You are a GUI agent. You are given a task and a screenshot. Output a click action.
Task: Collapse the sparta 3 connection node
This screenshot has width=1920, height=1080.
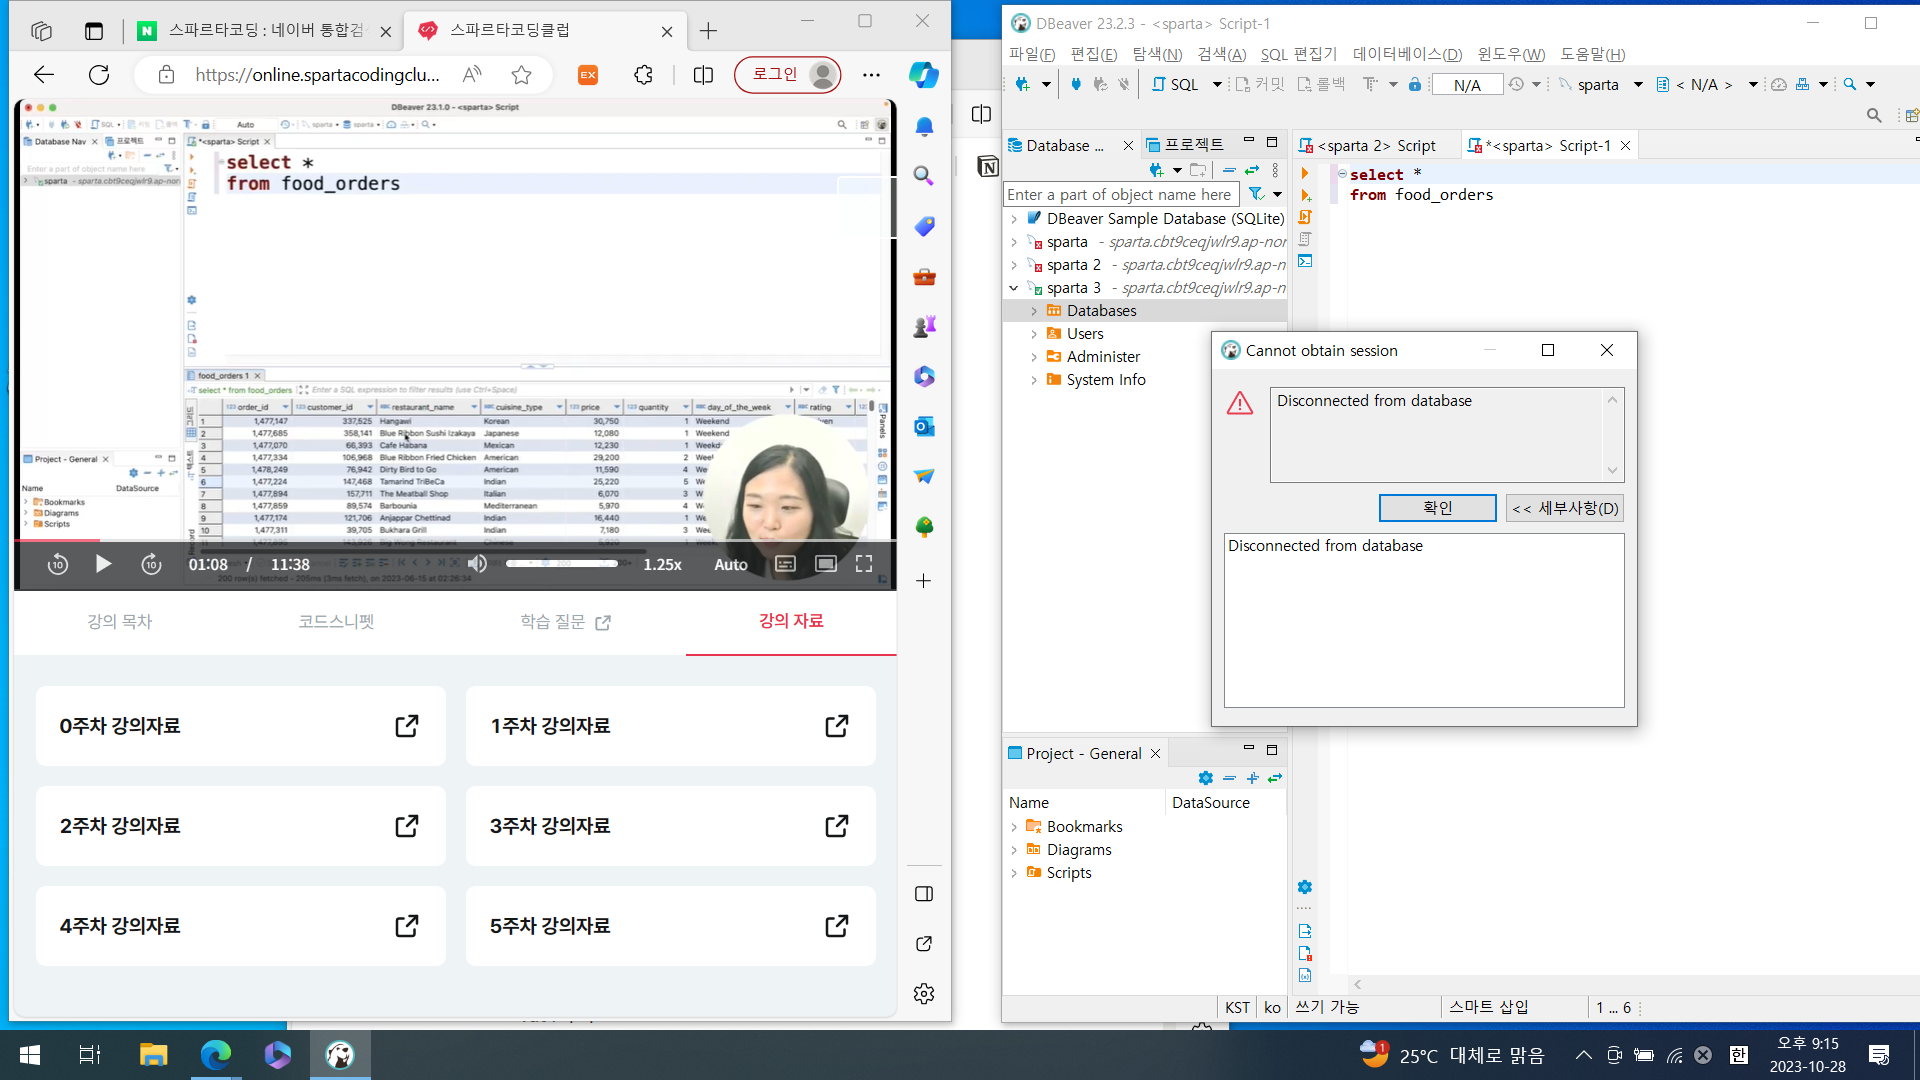coord(1014,288)
